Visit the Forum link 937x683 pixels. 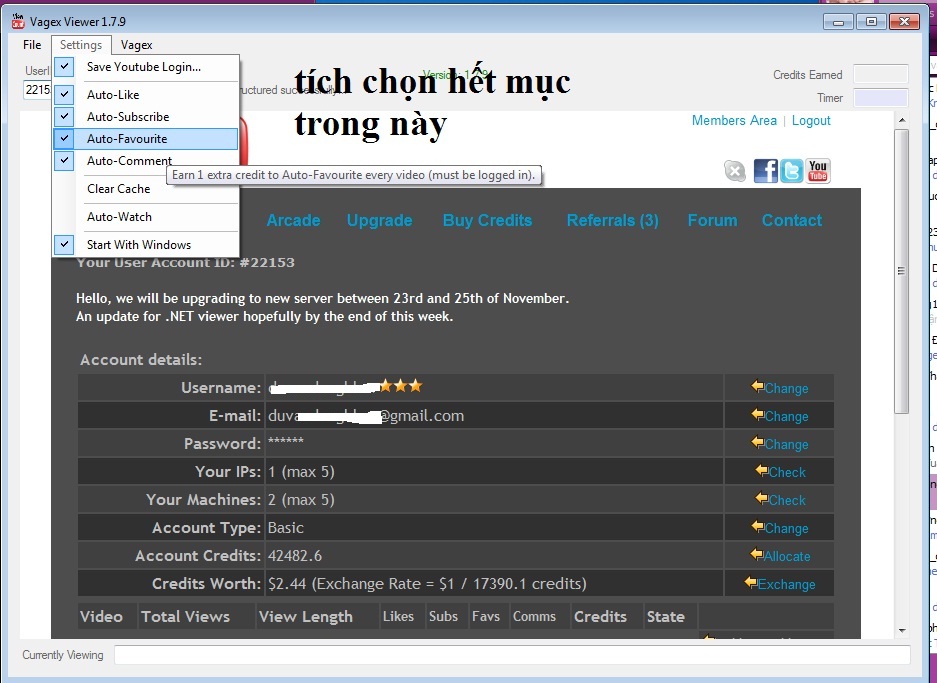[x=712, y=220]
